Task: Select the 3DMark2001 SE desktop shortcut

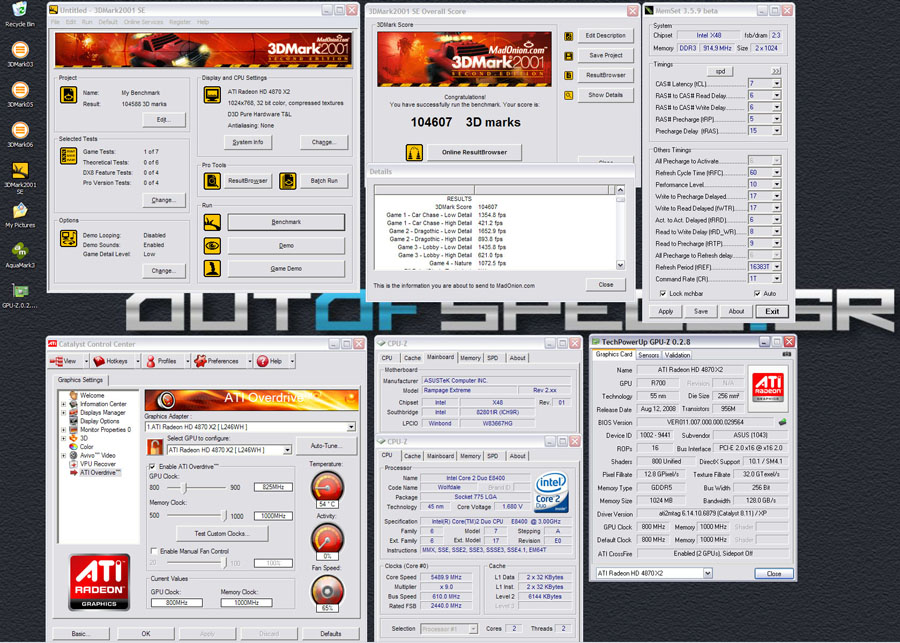Action: point(20,170)
